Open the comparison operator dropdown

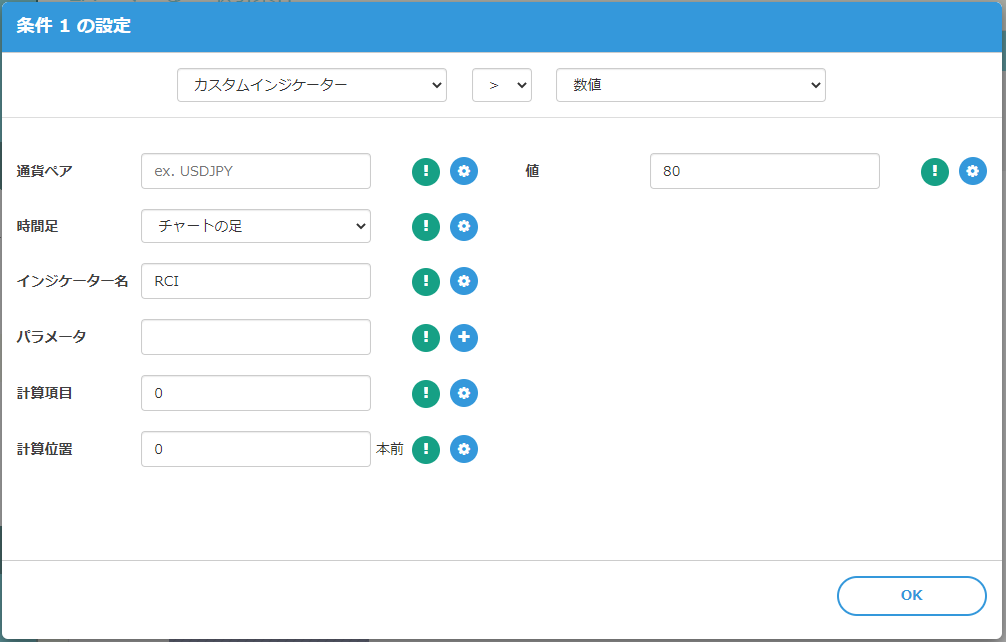tap(502, 85)
